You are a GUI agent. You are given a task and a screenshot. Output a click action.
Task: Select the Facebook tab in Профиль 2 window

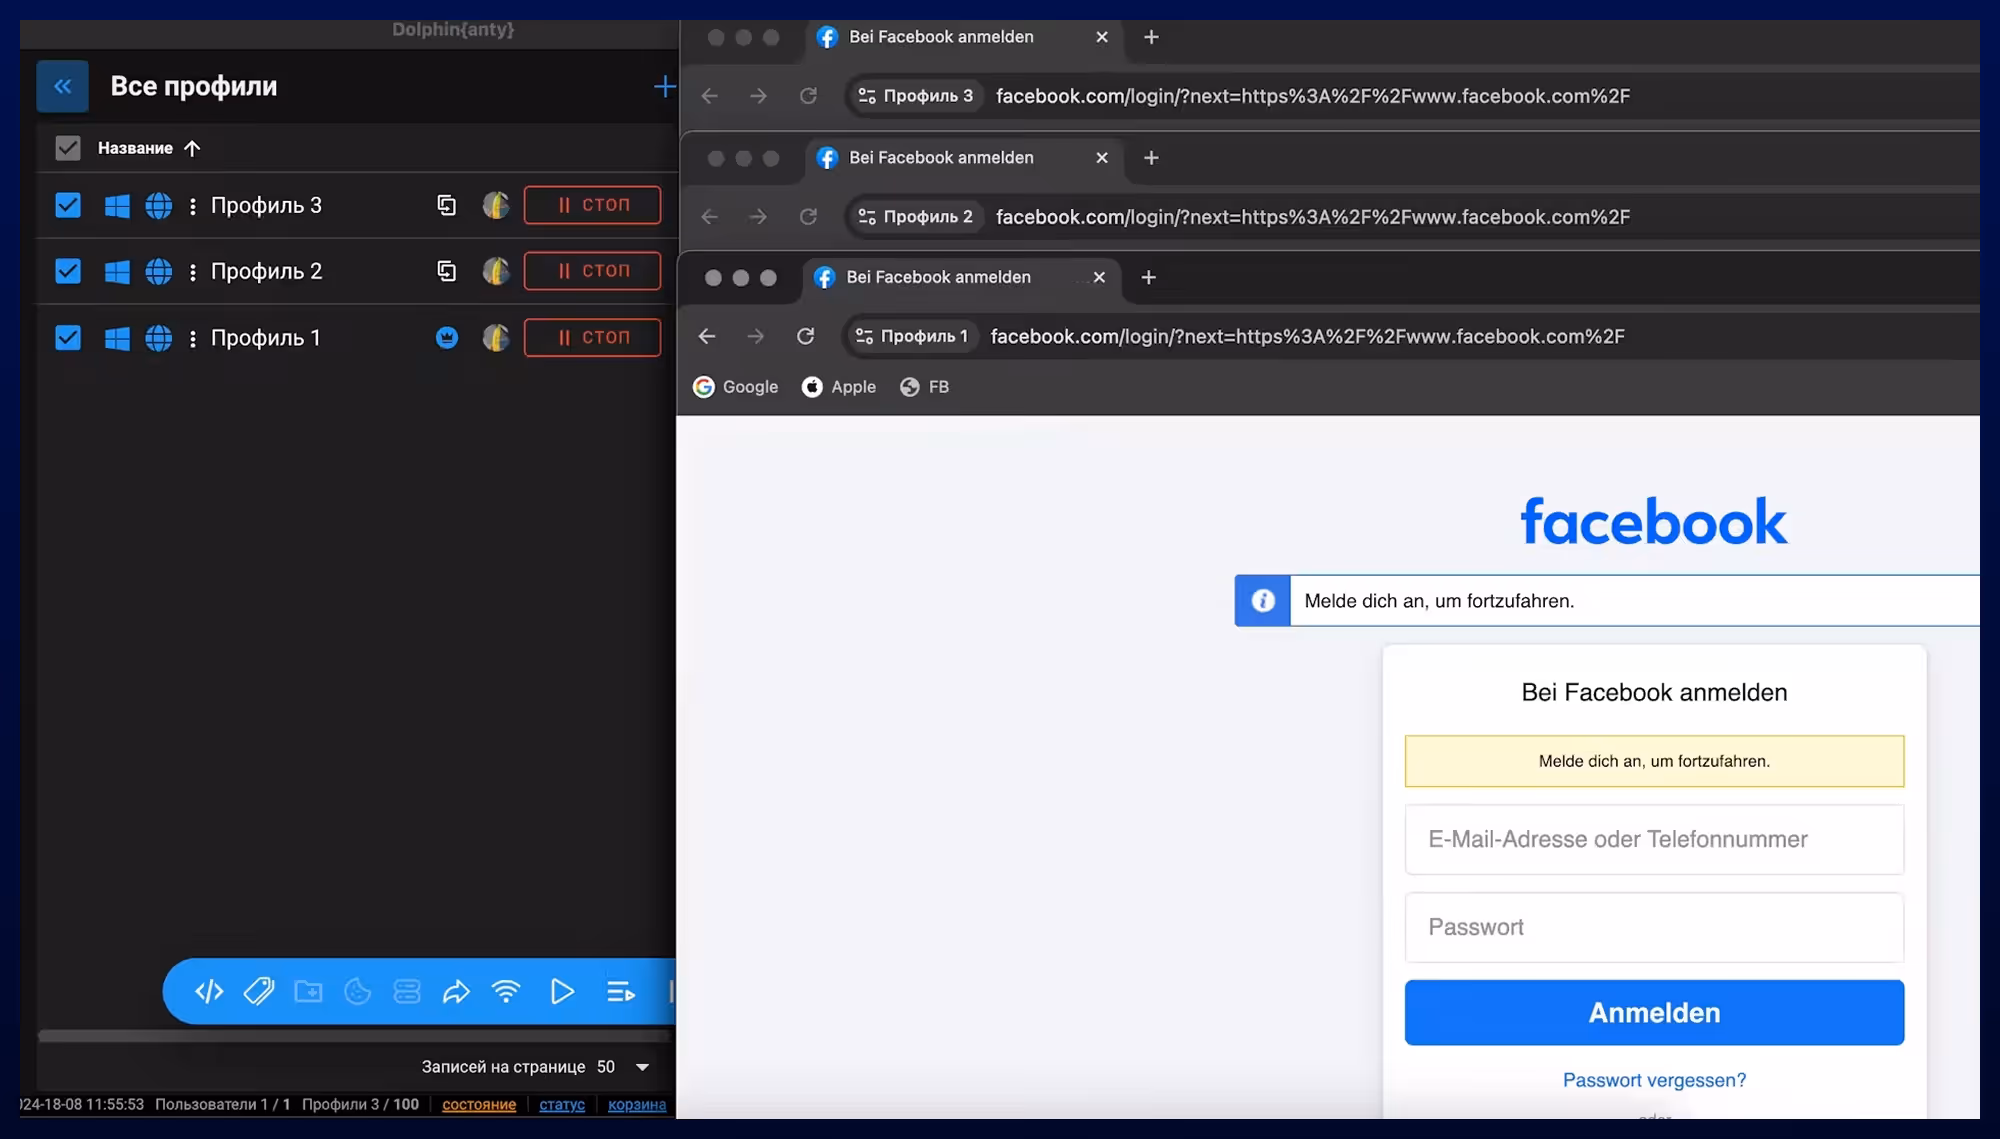(964, 158)
